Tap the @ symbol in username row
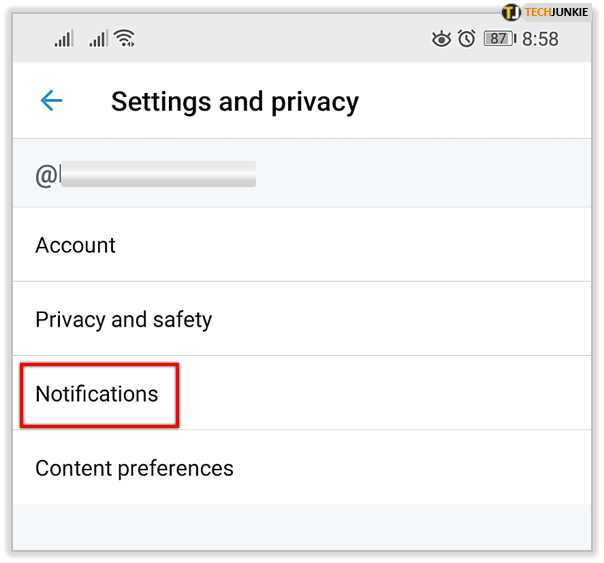The image size is (604, 563). tap(45, 175)
